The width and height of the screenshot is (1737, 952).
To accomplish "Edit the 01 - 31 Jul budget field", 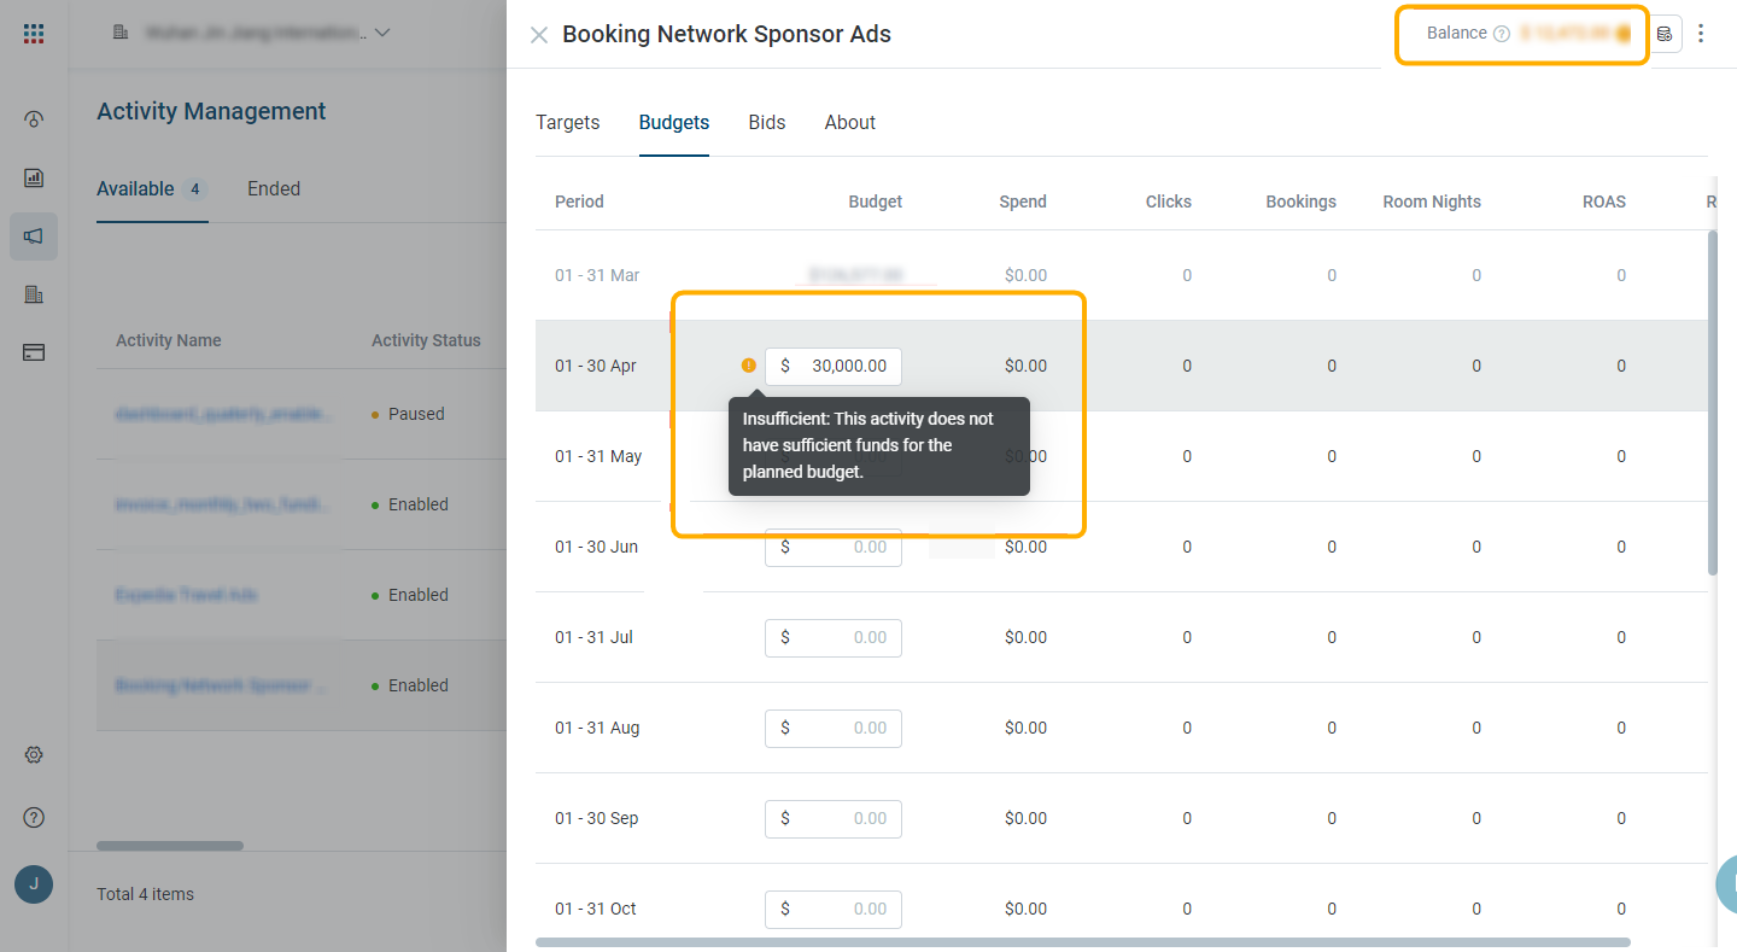I will click(833, 638).
